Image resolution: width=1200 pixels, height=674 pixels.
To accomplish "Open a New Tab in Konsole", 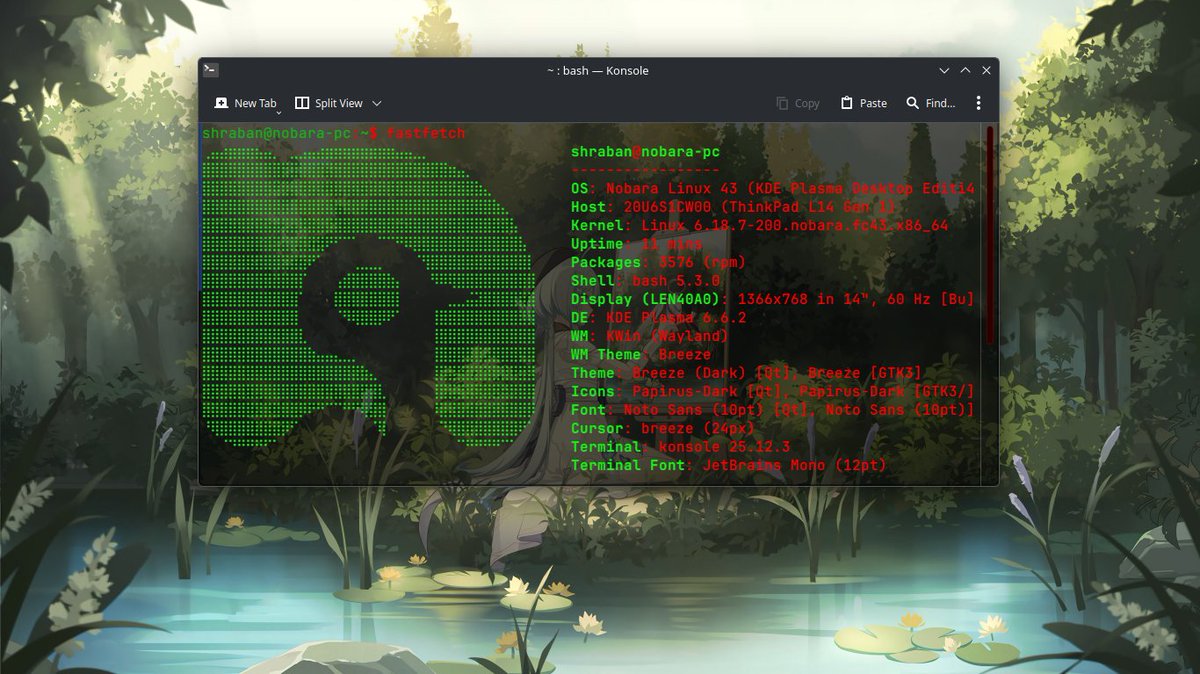I will pyautogui.click(x=245, y=103).
